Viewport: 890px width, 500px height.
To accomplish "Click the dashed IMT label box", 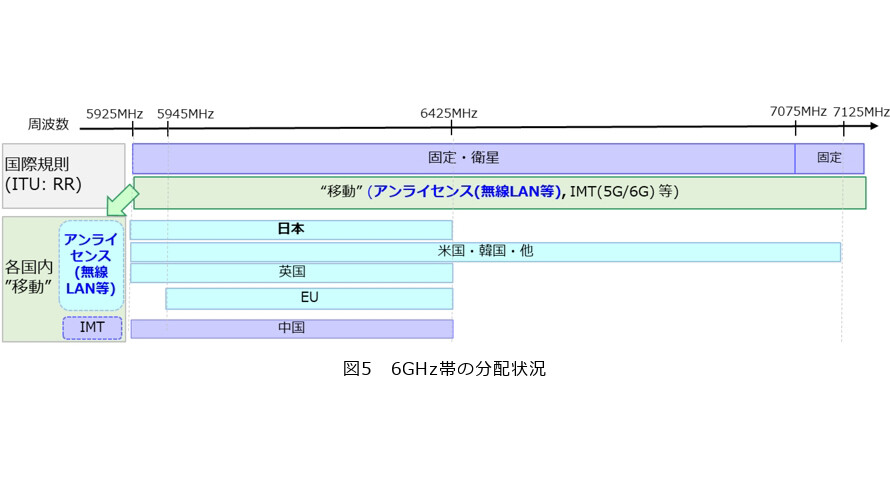I will point(92,328).
